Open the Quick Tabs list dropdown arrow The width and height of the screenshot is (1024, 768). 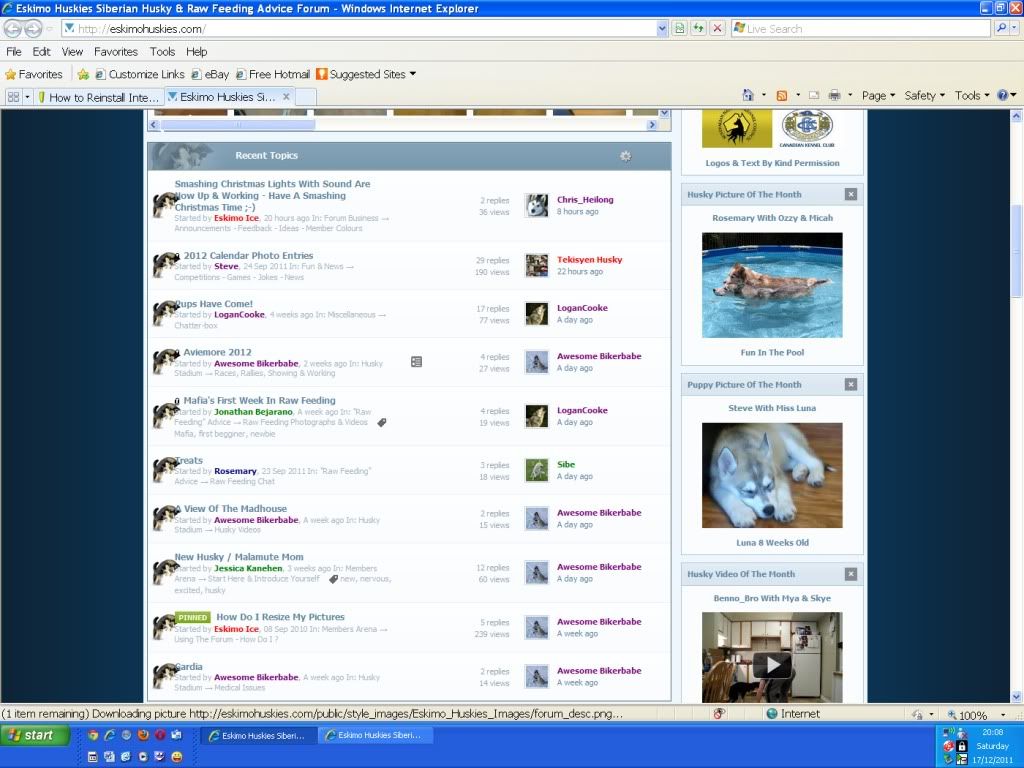click(27, 97)
